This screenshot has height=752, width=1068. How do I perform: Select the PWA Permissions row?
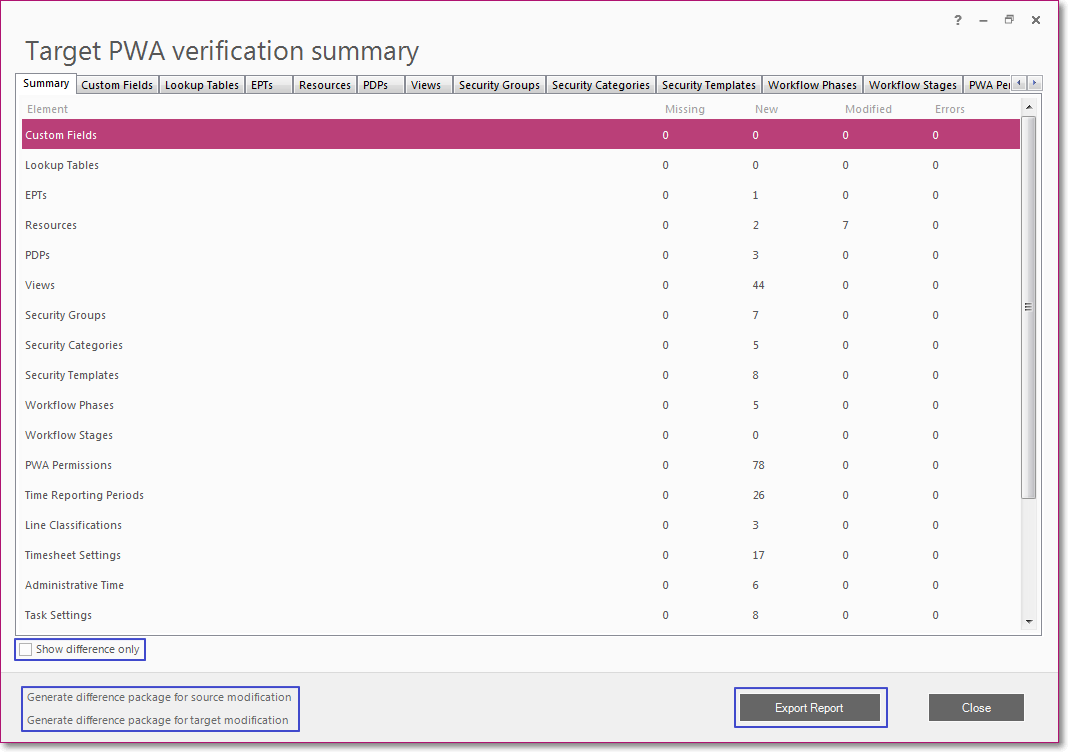tap(521, 465)
